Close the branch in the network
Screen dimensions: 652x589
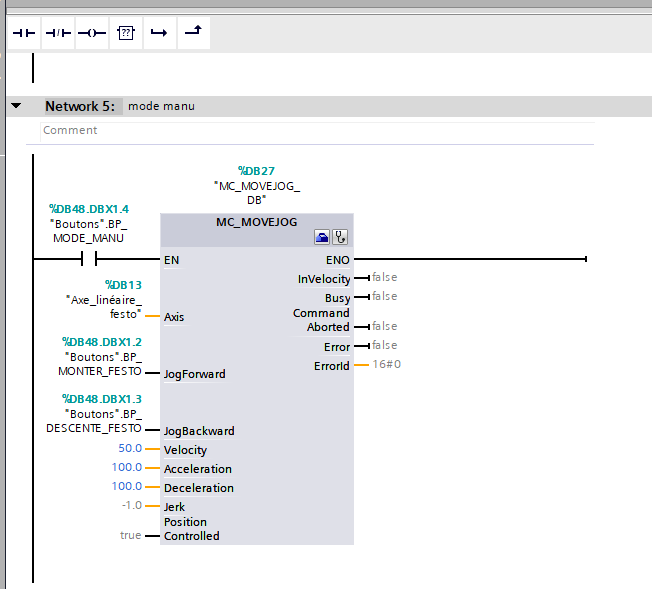click(194, 33)
